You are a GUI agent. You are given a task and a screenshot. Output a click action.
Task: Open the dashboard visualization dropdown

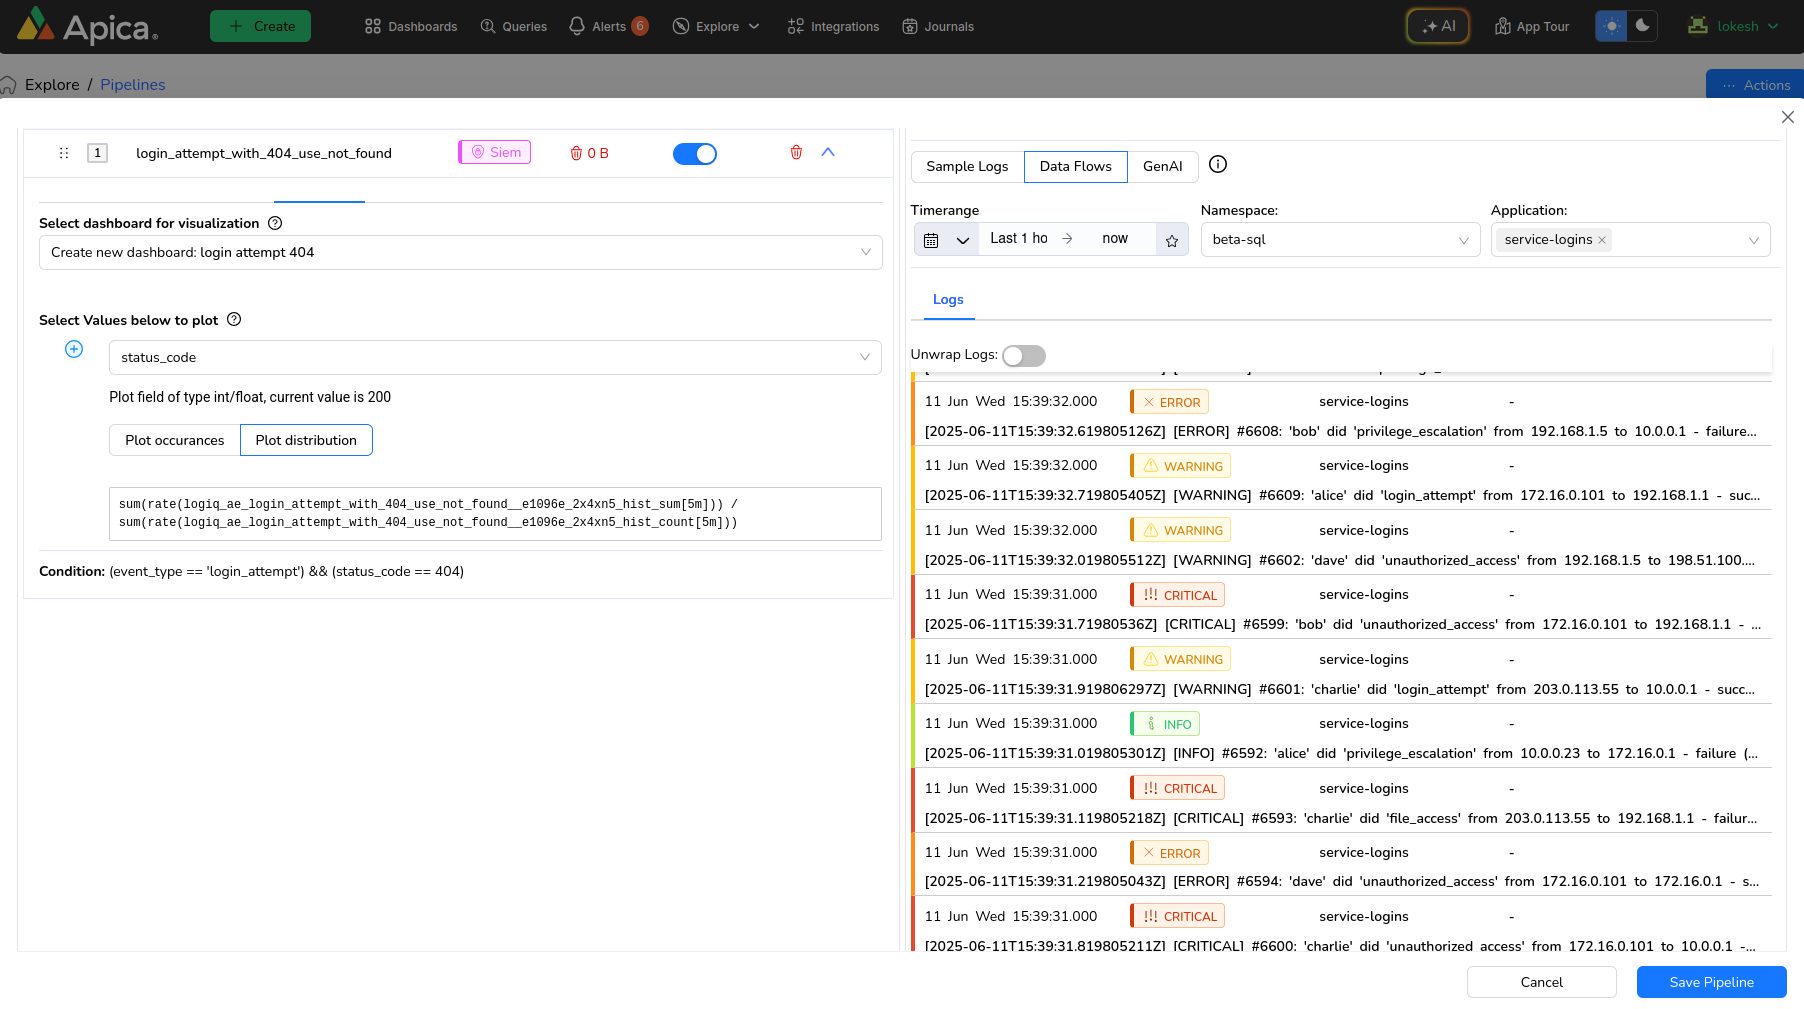pyautogui.click(x=460, y=252)
